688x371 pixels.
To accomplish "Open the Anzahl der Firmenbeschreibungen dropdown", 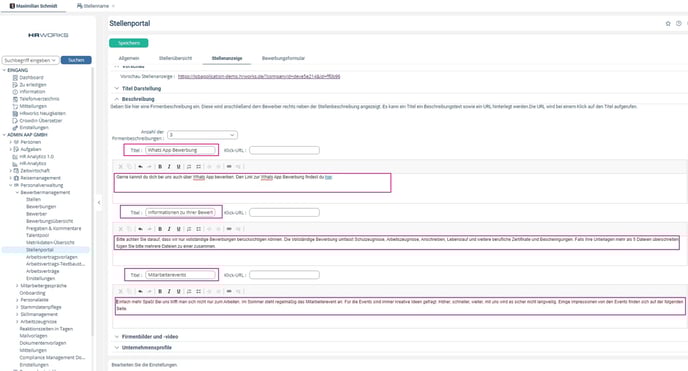I will click(202, 135).
